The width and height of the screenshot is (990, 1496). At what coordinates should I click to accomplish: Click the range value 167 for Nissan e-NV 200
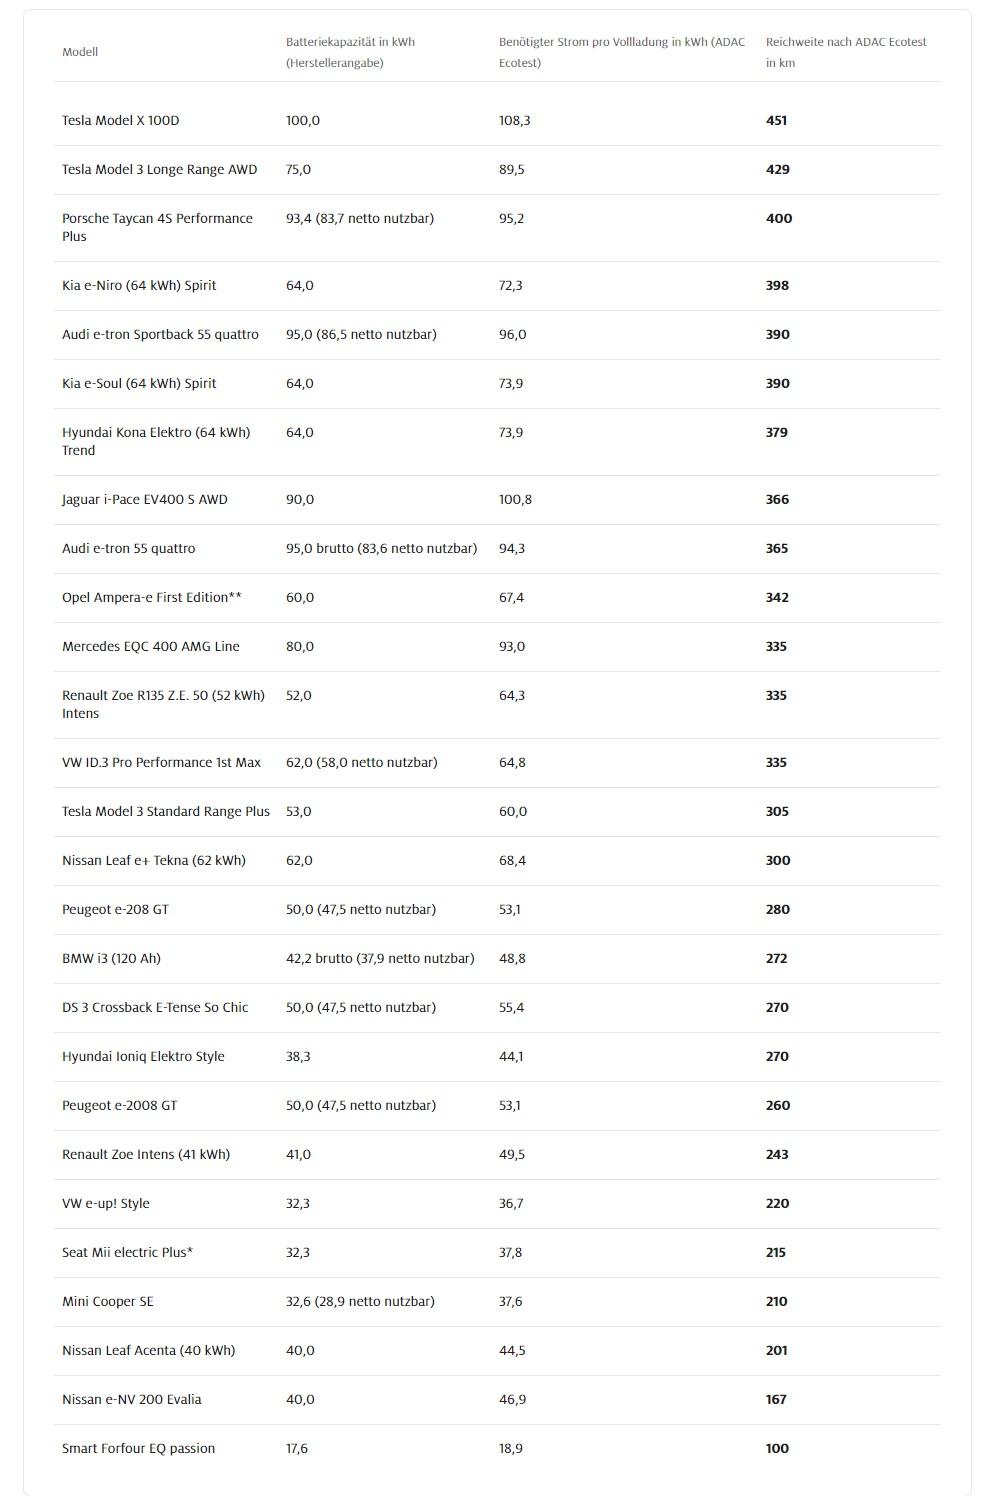click(x=776, y=1399)
